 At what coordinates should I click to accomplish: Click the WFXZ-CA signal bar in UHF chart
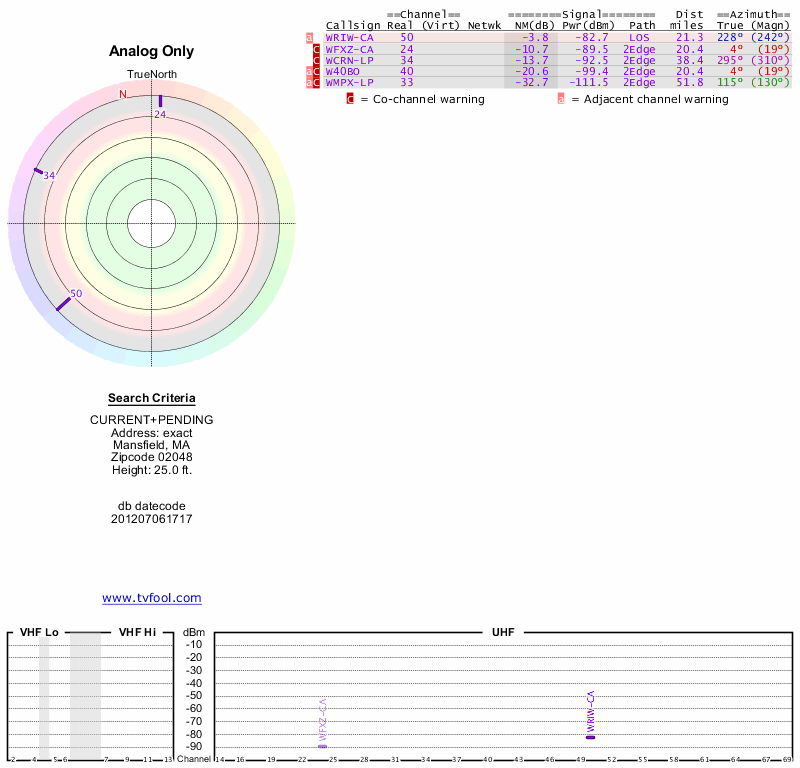[322, 746]
